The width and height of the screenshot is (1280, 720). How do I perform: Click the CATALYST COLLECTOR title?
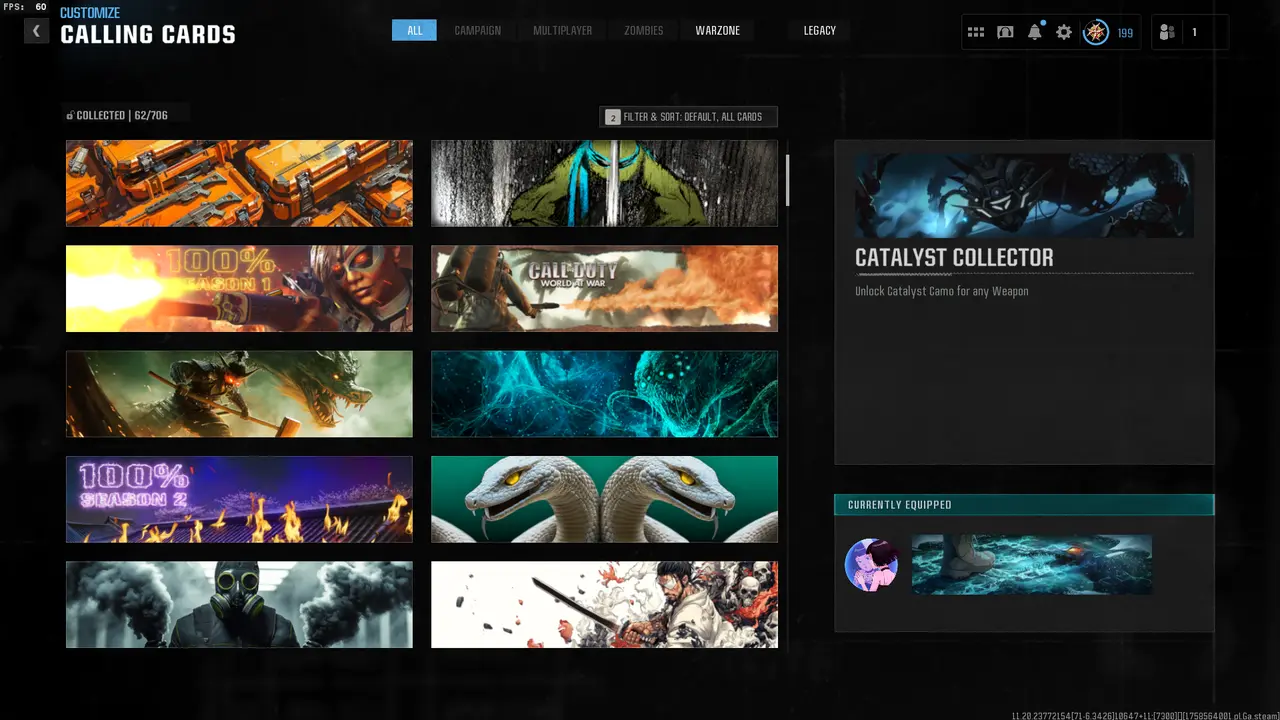tap(954, 258)
